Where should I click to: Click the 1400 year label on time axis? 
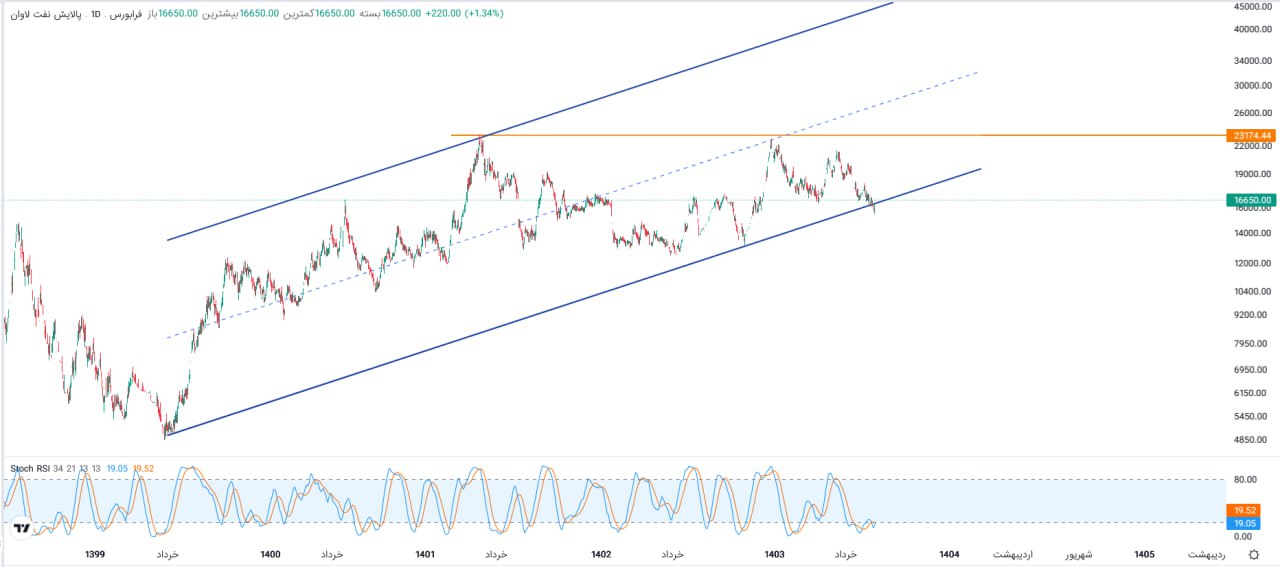(270, 554)
